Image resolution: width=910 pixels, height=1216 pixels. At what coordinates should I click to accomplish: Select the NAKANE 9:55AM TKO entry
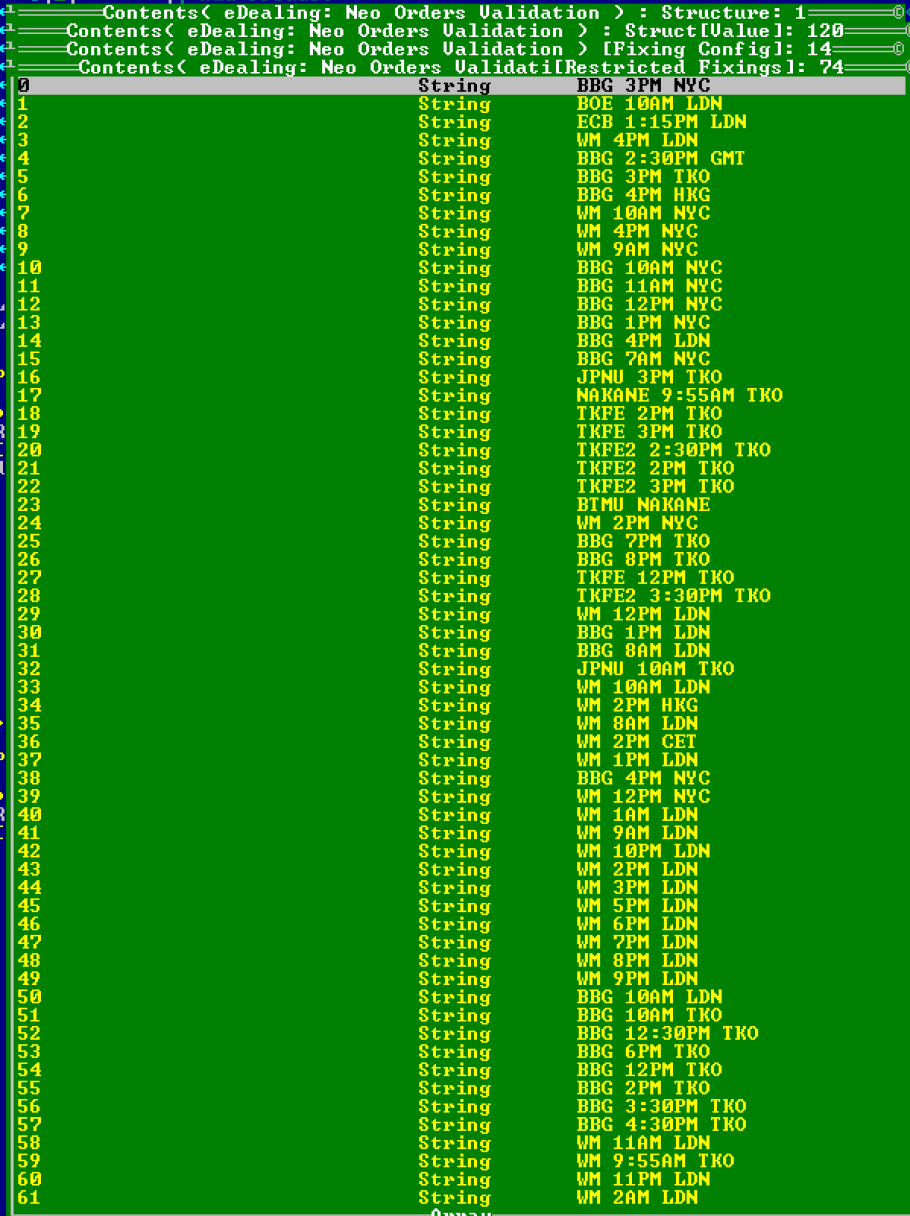click(x=679, y=395)
